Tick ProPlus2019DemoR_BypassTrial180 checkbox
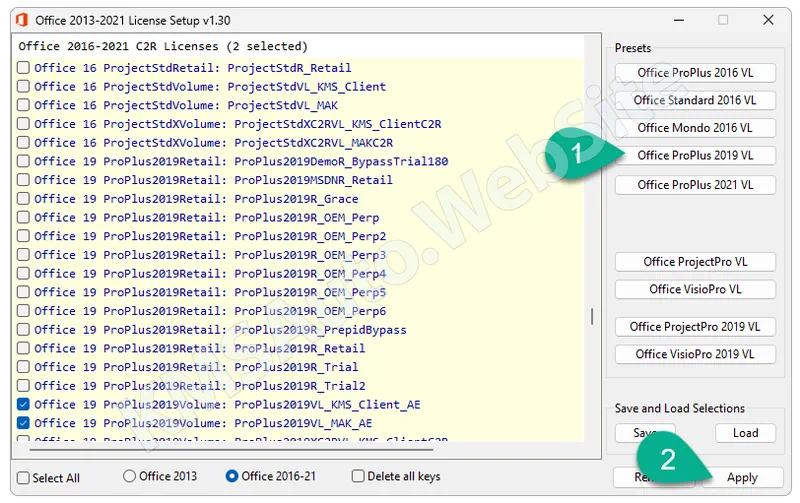This screenshot has width=800, height=503. point(23,161)
